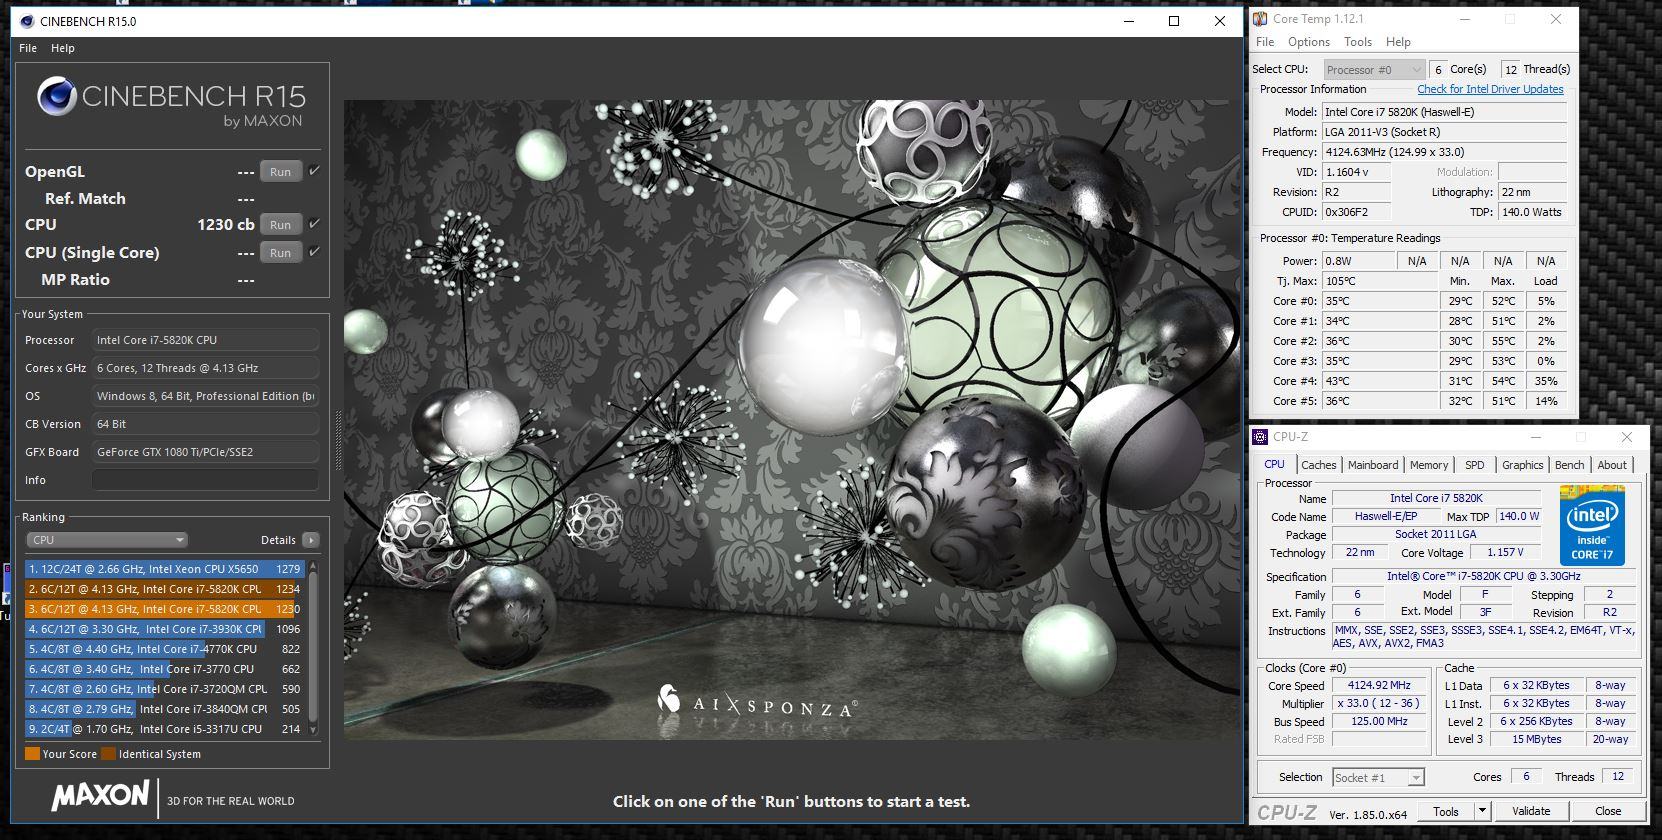
Task: Select ranking row 8 Intel Core i7-3840QM
Action: coord(163,709)
